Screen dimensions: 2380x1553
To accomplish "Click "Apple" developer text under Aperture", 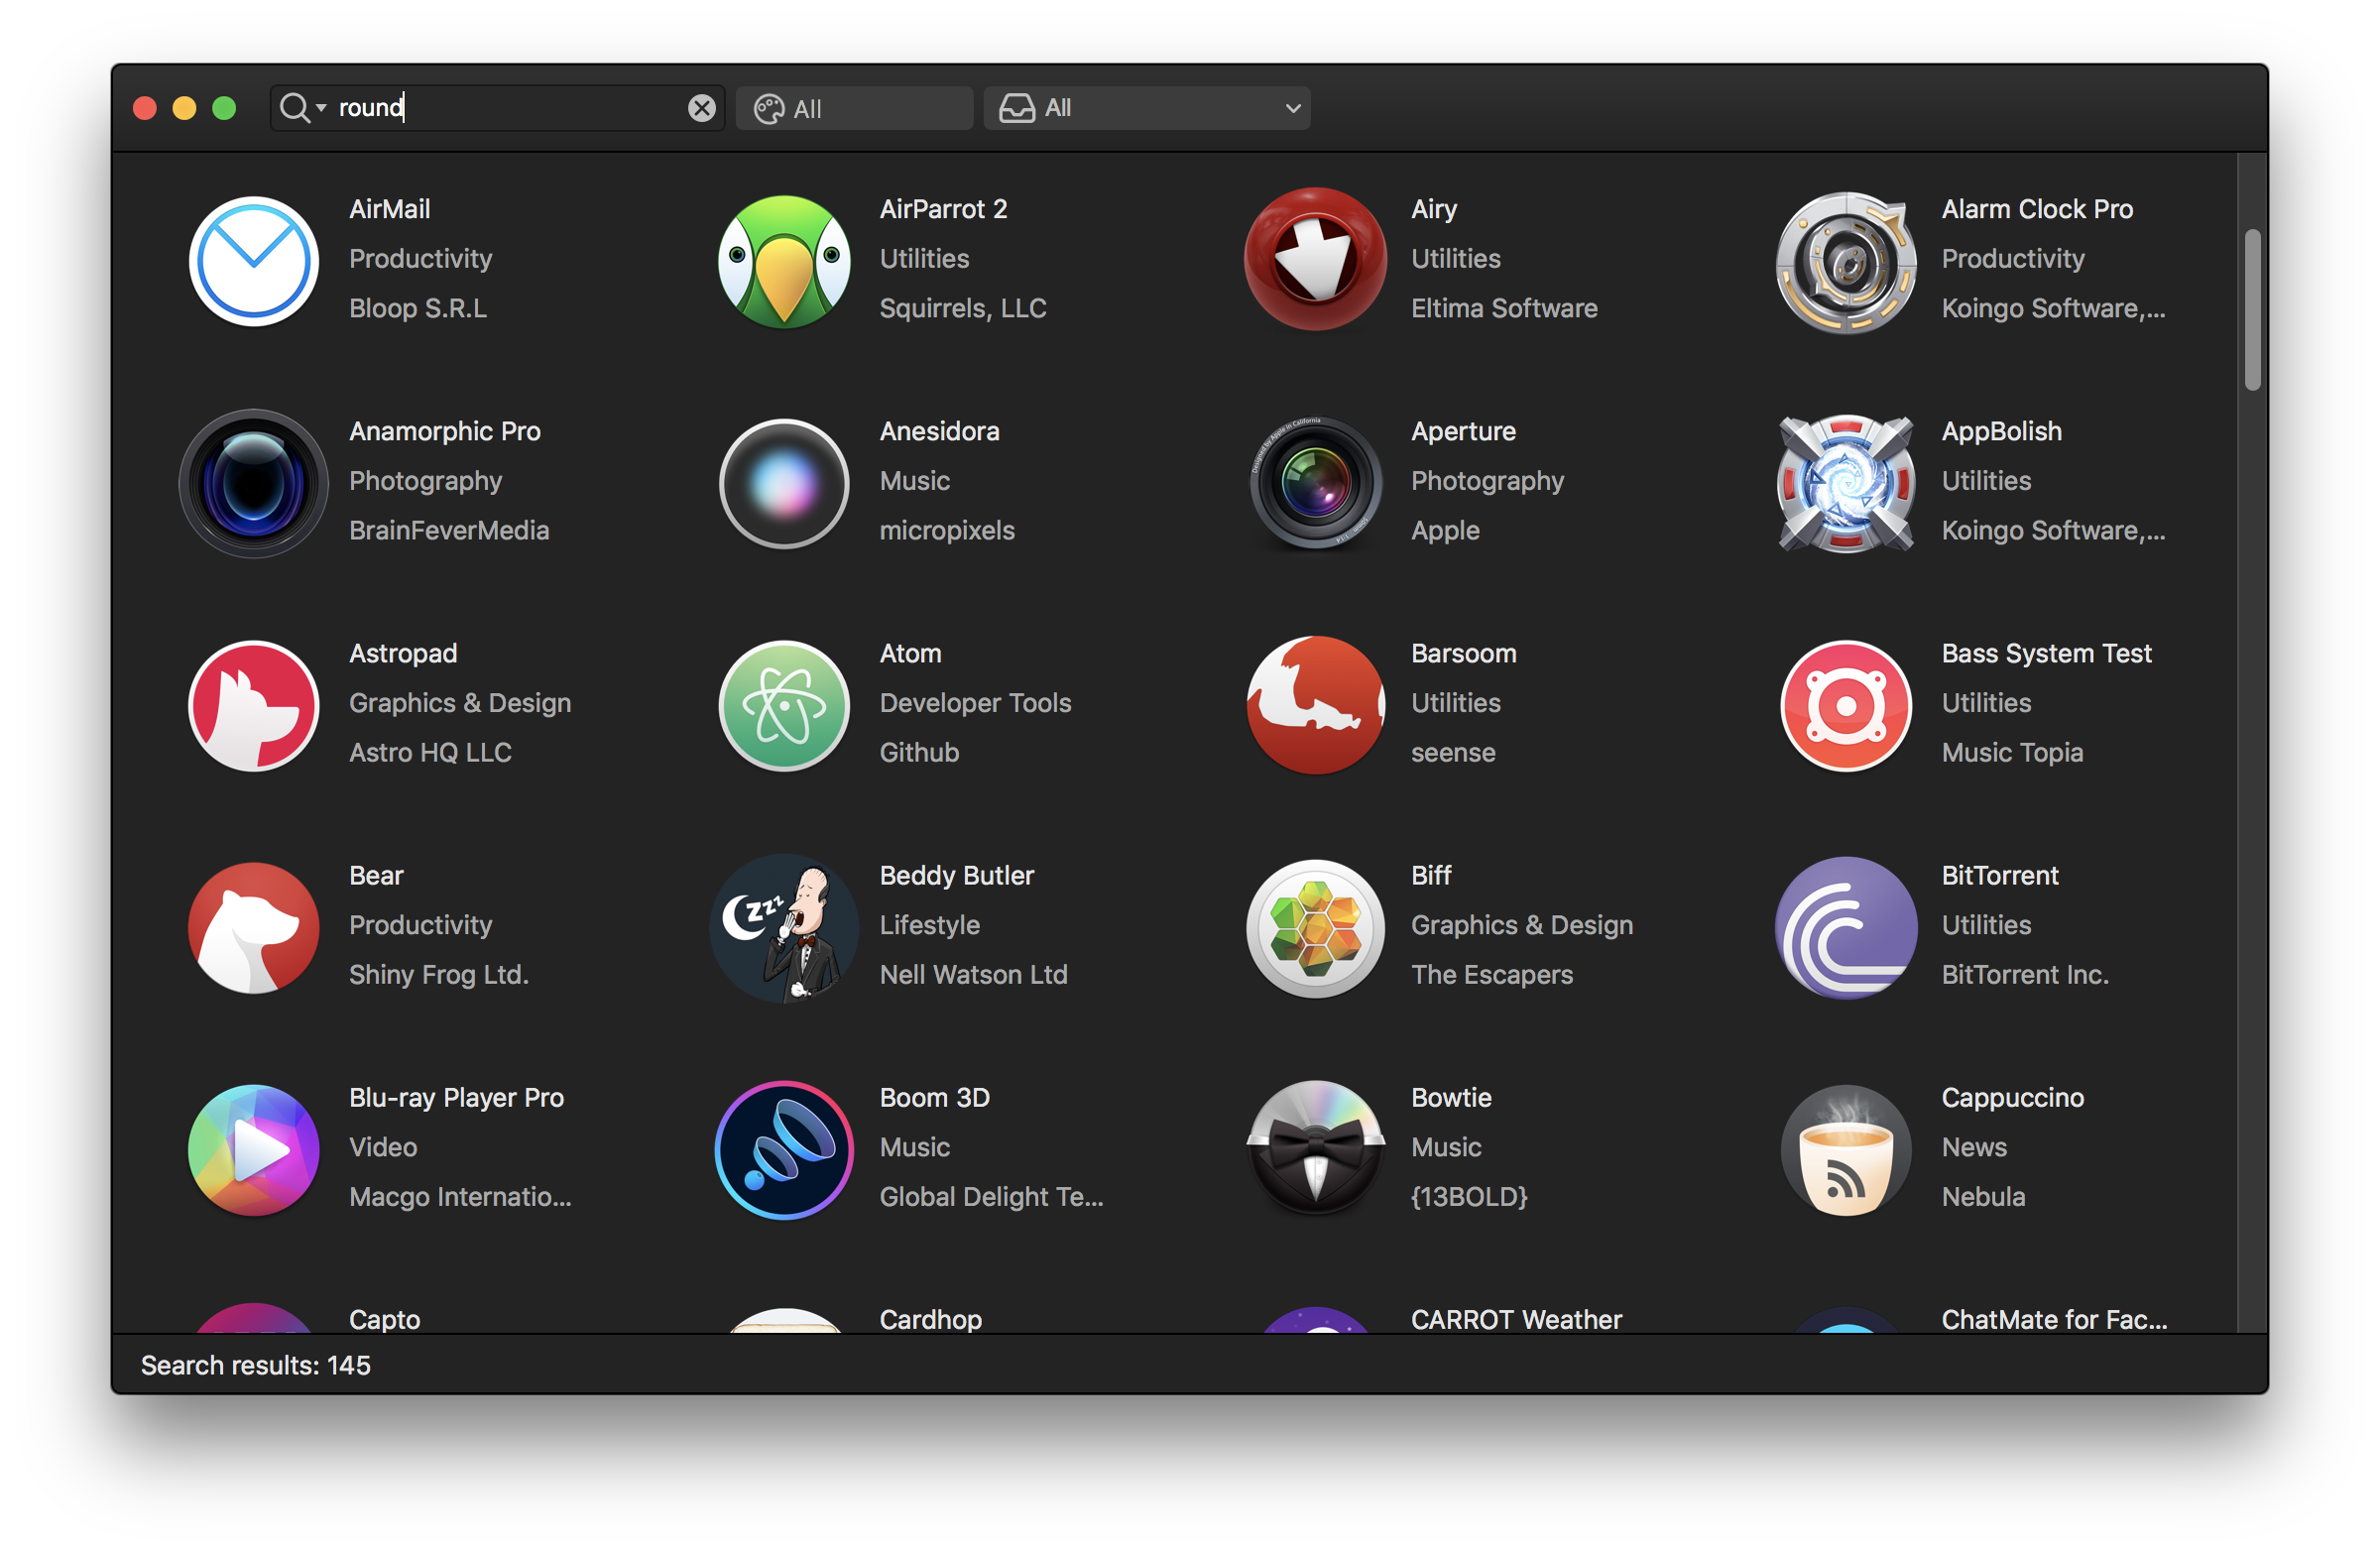I will [1445, 530].
